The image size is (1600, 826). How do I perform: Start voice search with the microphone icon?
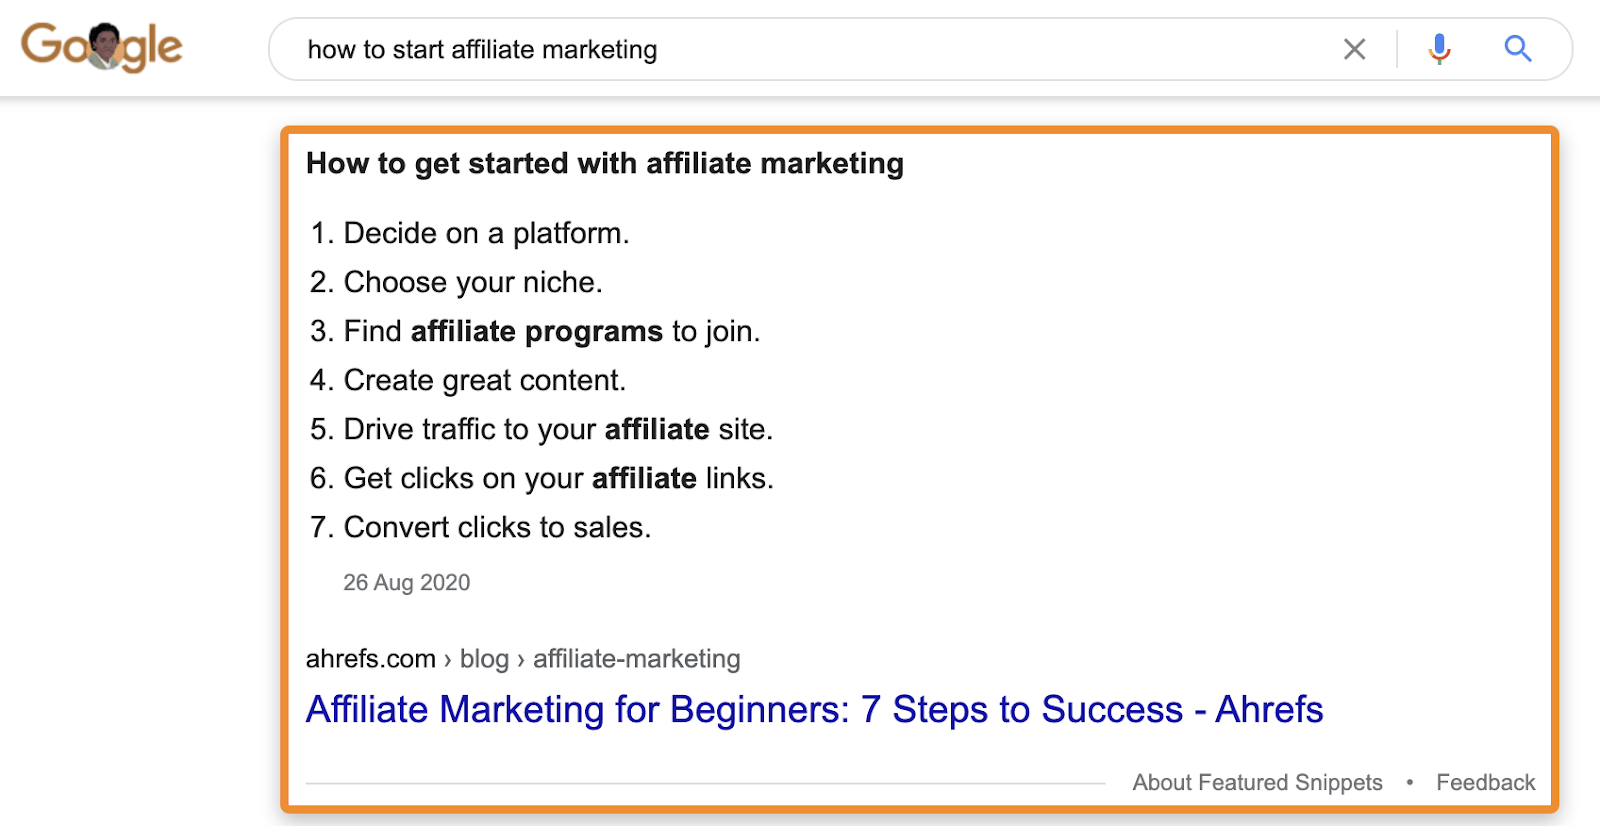1439,48
